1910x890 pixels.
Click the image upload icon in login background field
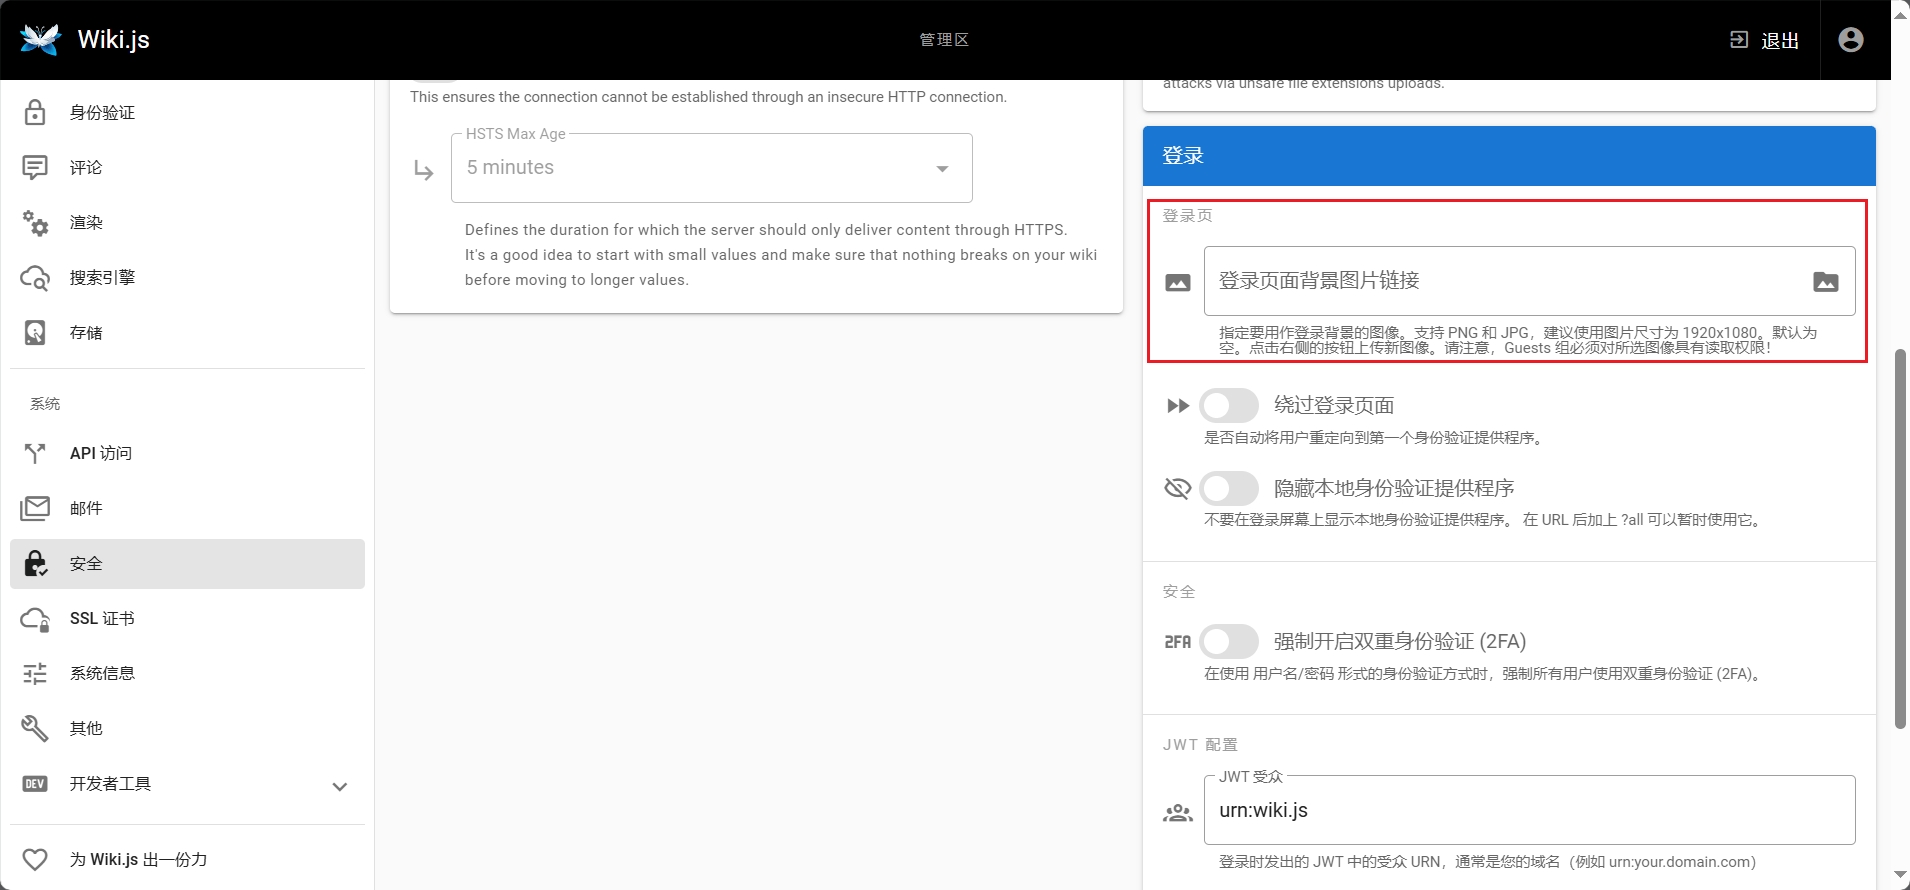tap(1825, 282)
